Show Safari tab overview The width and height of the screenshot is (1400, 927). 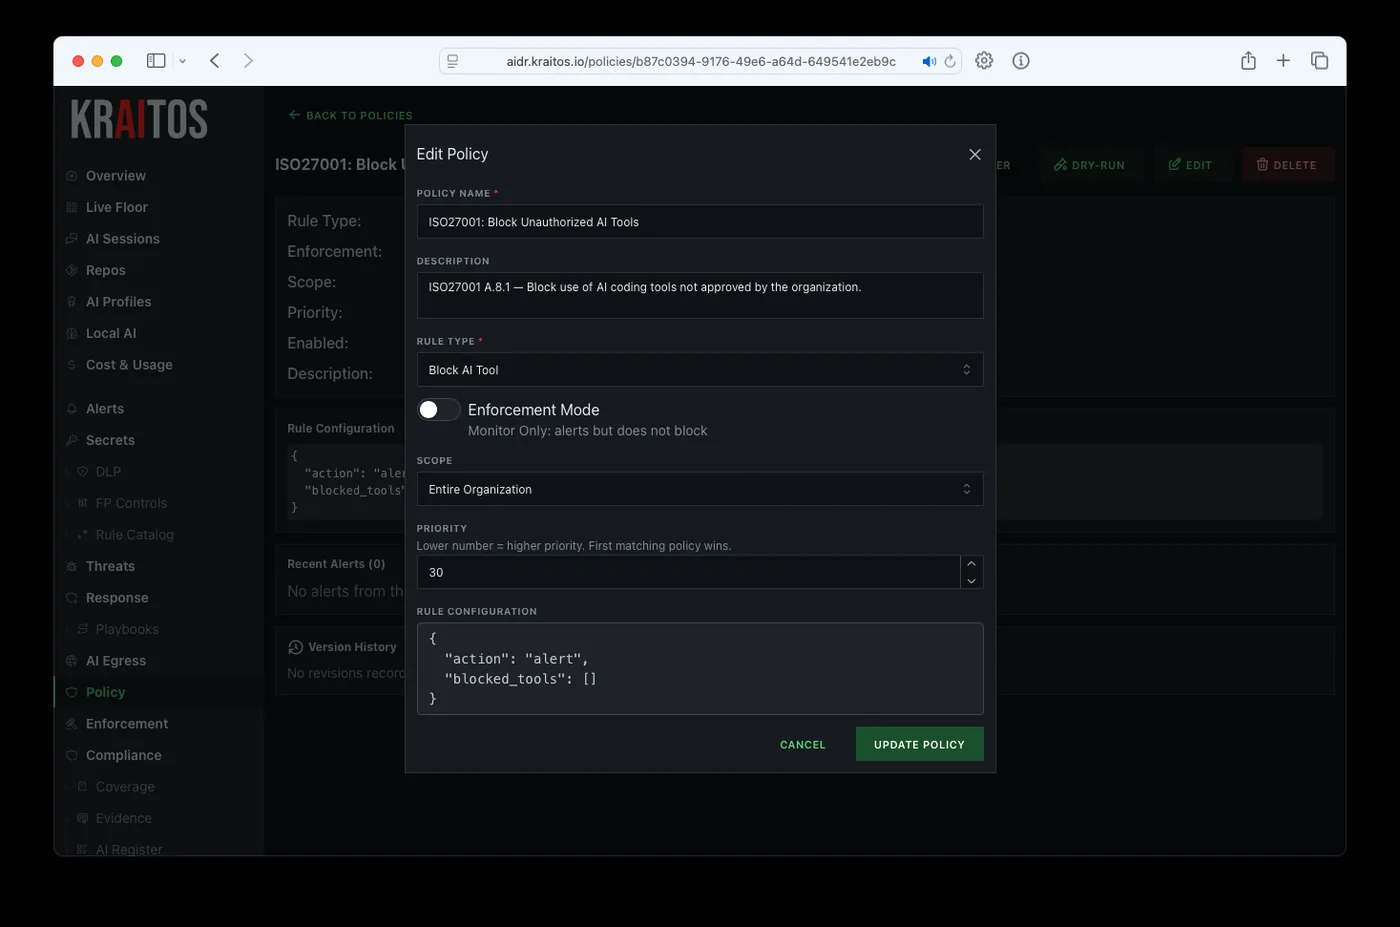1319,61
